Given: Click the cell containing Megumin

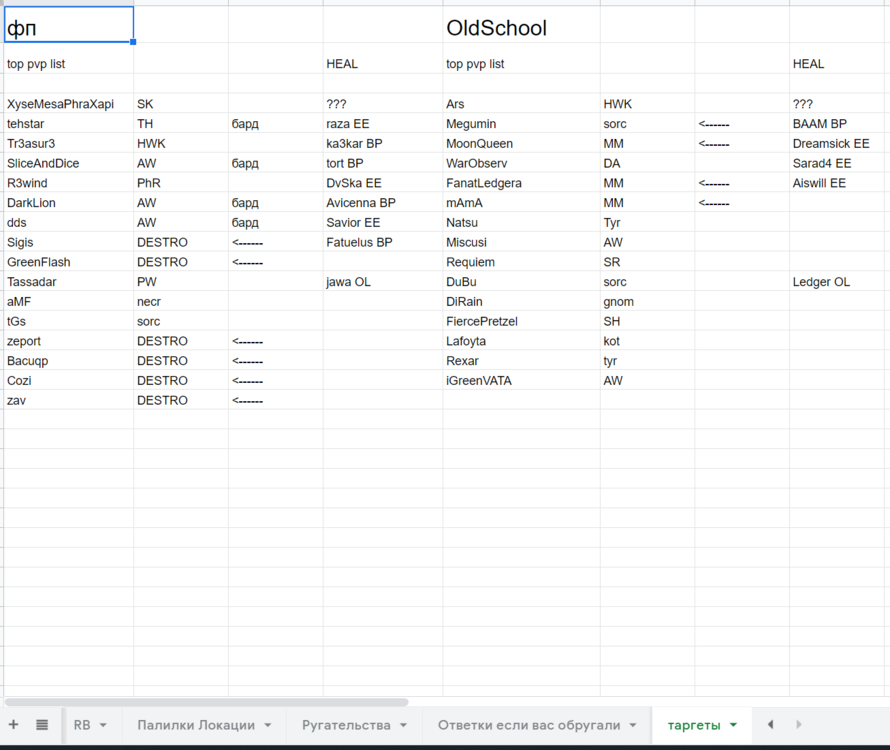Looking at the screenshot, I should point(471,124).
